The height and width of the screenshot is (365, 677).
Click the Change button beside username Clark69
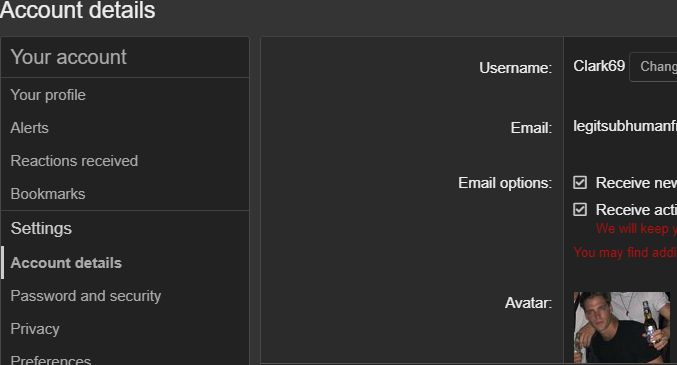coord(653,67)
